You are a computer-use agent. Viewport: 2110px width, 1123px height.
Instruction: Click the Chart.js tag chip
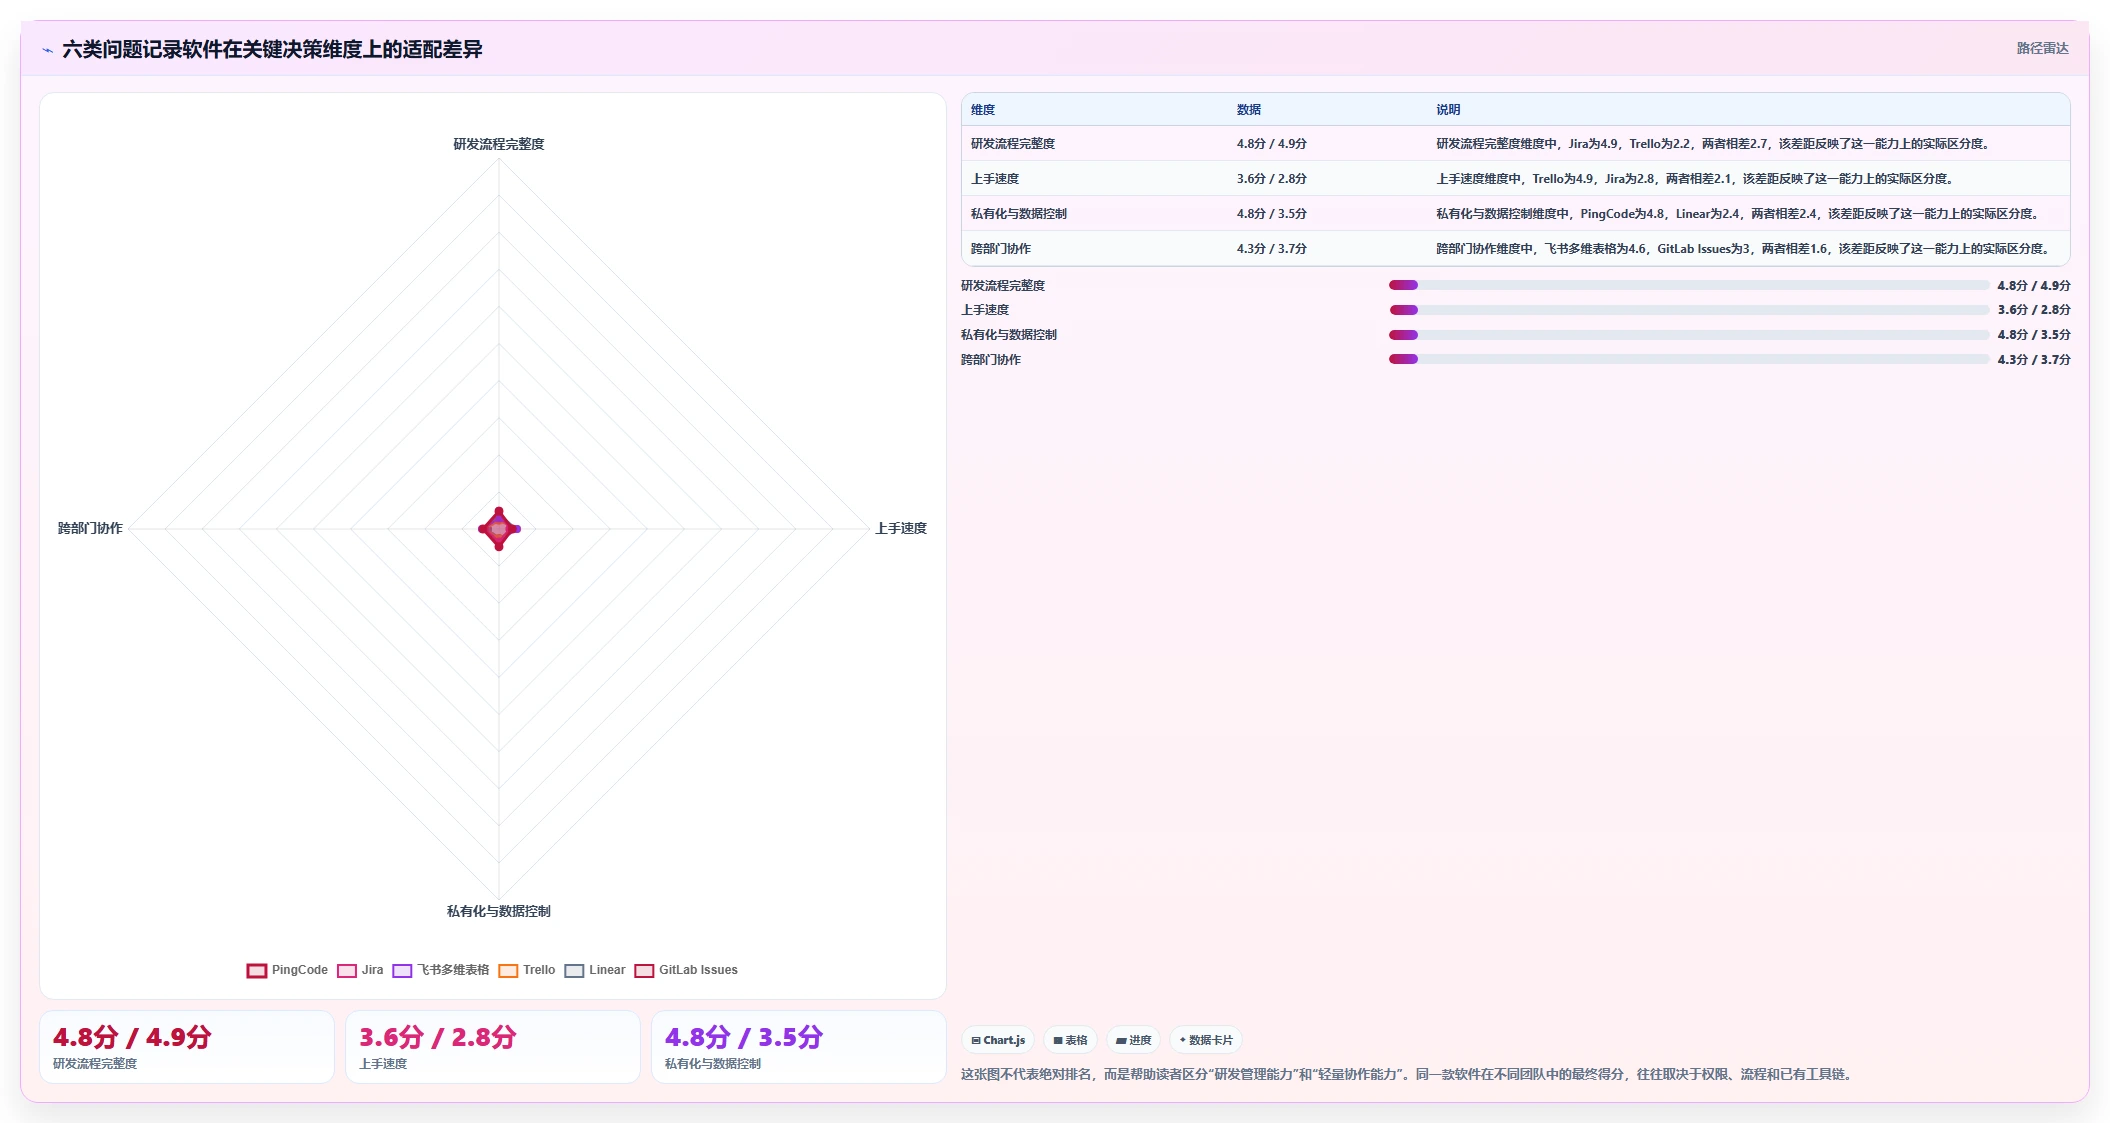tap(998, 1040)
